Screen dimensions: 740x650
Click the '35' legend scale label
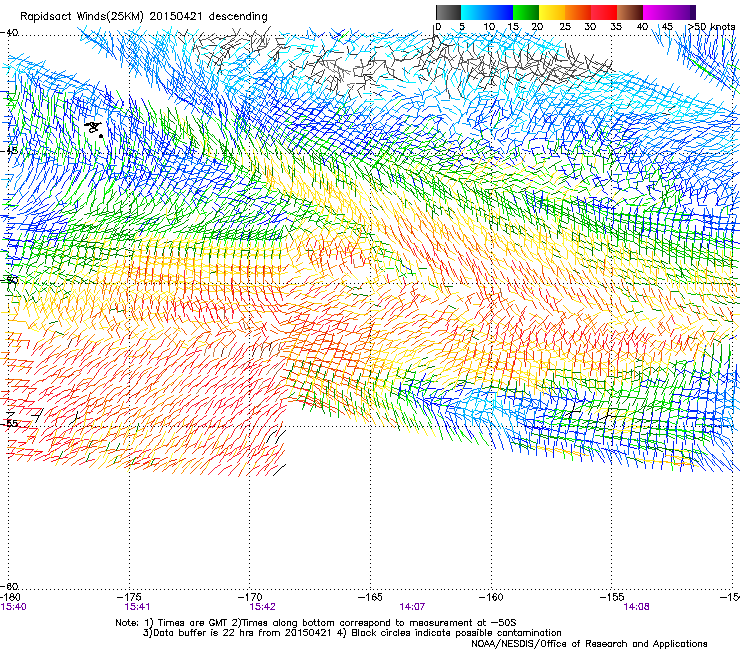click(616, 27)
